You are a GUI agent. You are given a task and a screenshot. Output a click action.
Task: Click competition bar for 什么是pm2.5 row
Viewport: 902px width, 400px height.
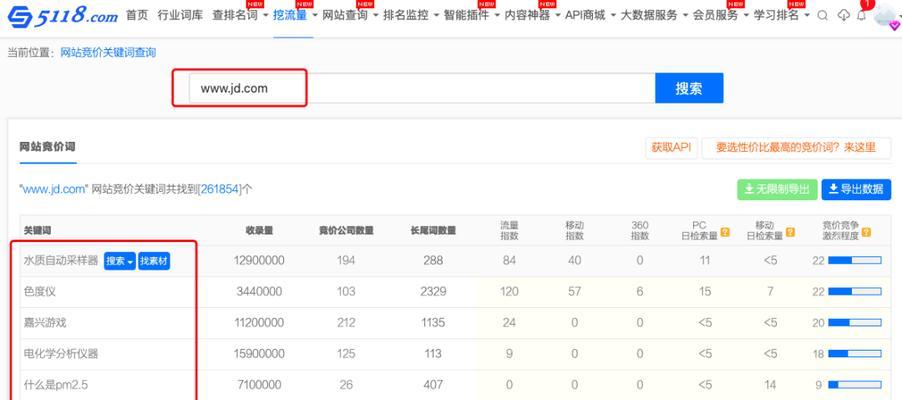click(x=855, y=385)
